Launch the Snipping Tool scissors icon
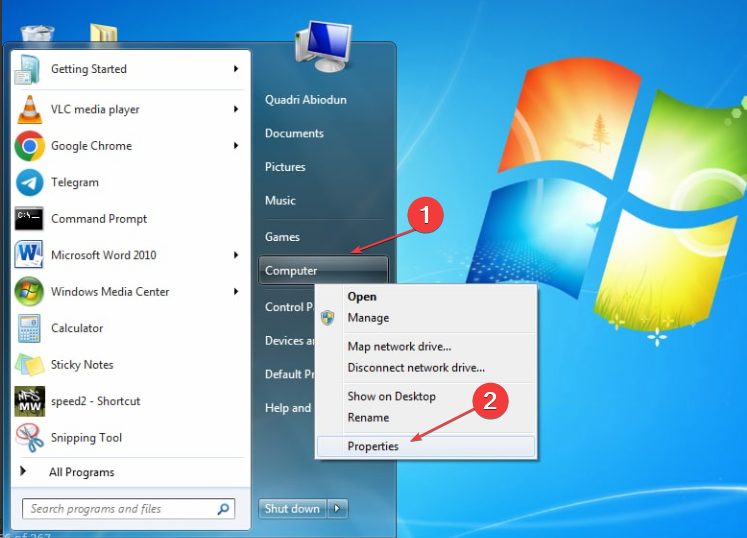The height and width of the screenshot is (538, 747). pyautogui.click(x=29, y=437)
